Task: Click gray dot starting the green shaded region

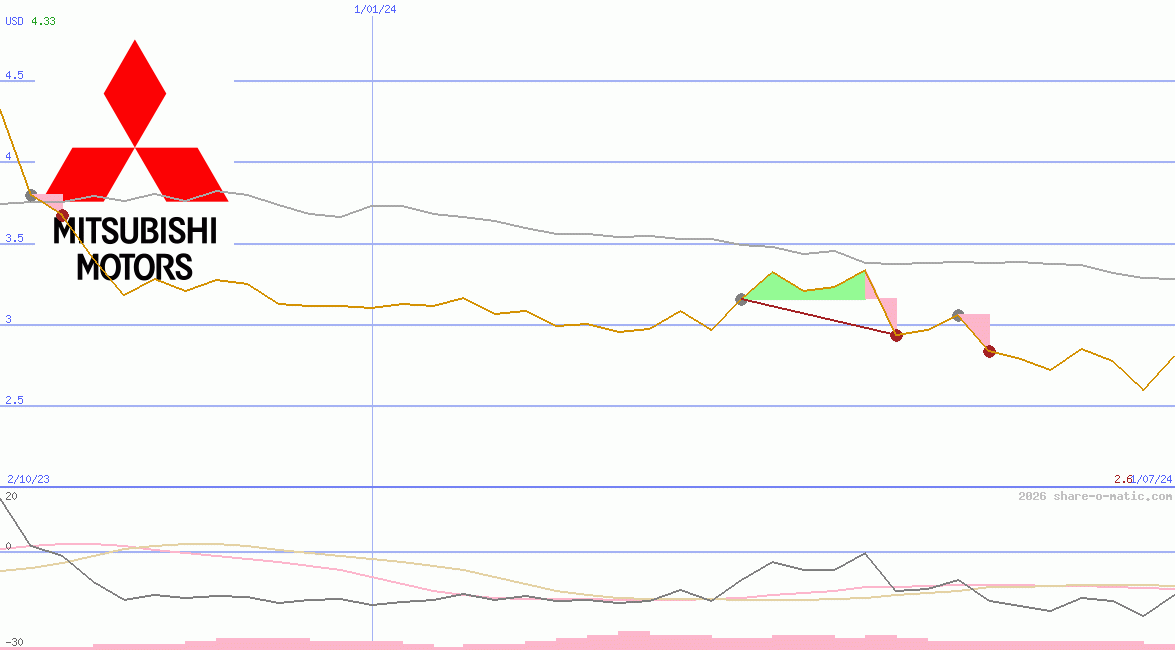Action: pyautogui.click(x=742, y=299)
